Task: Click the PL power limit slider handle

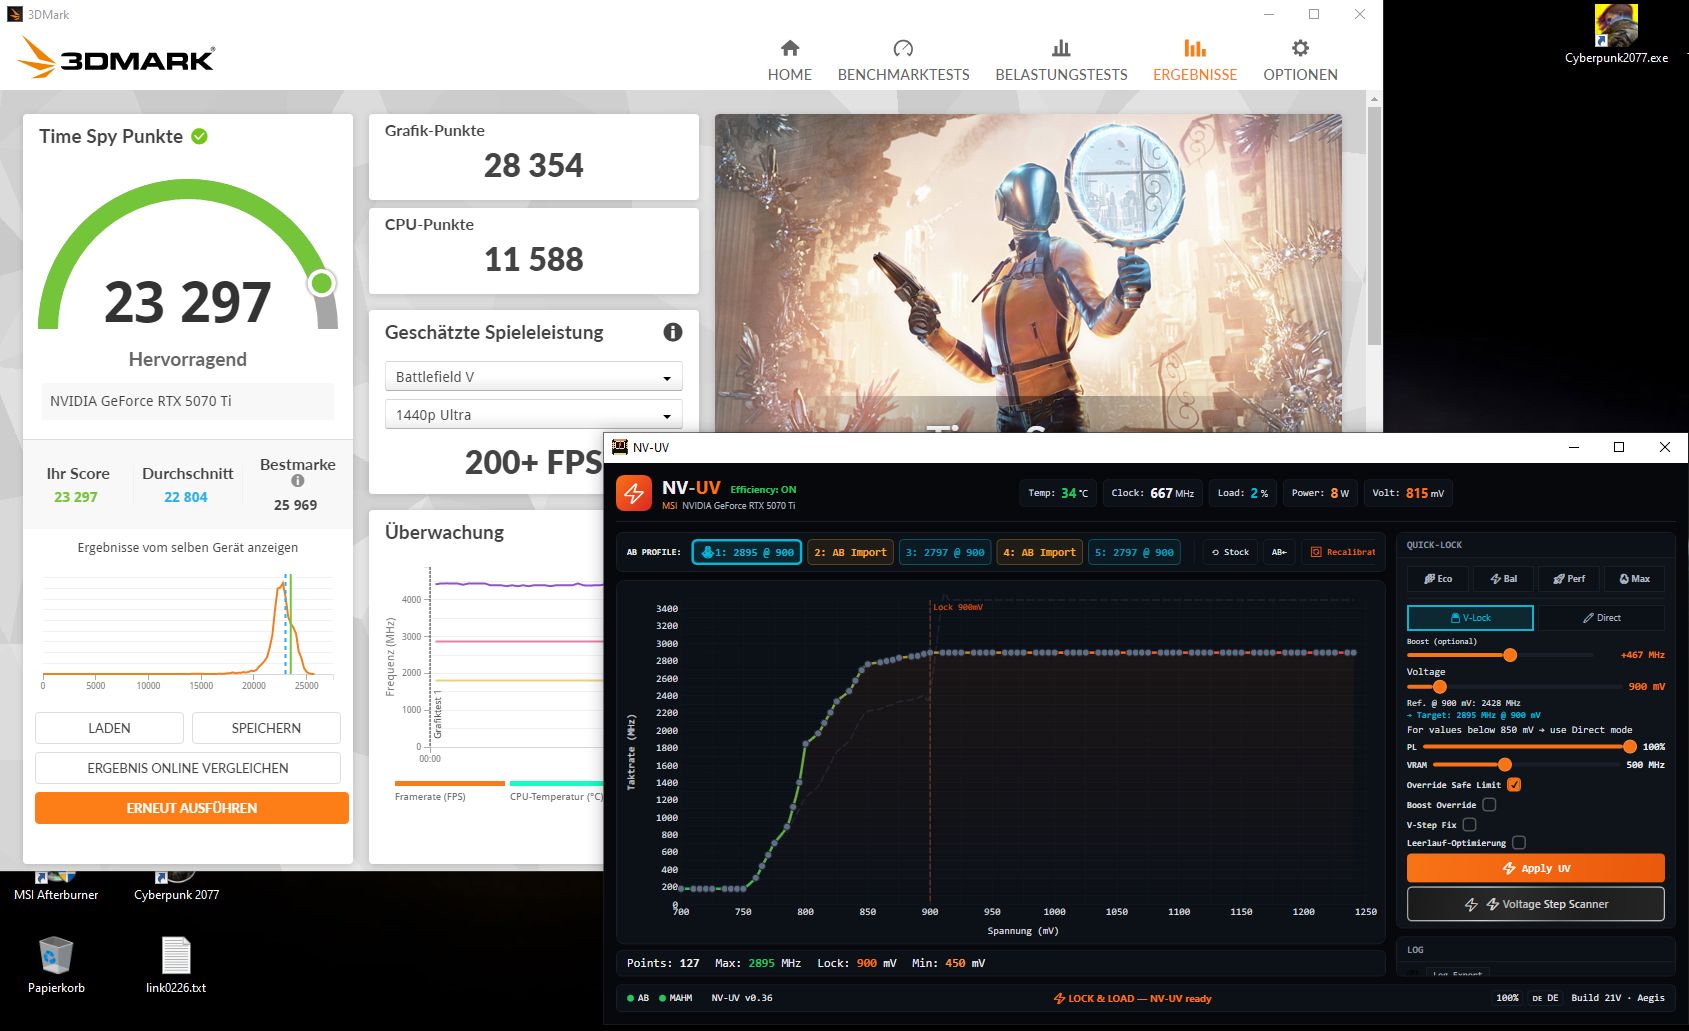Action: [x=1629, y=747]
